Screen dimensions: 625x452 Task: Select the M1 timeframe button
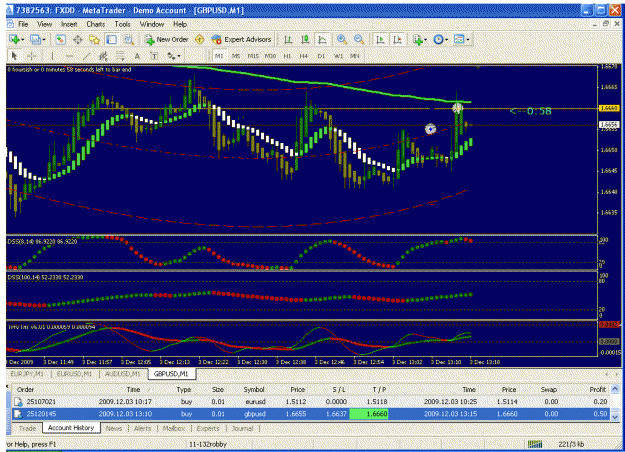219,56
